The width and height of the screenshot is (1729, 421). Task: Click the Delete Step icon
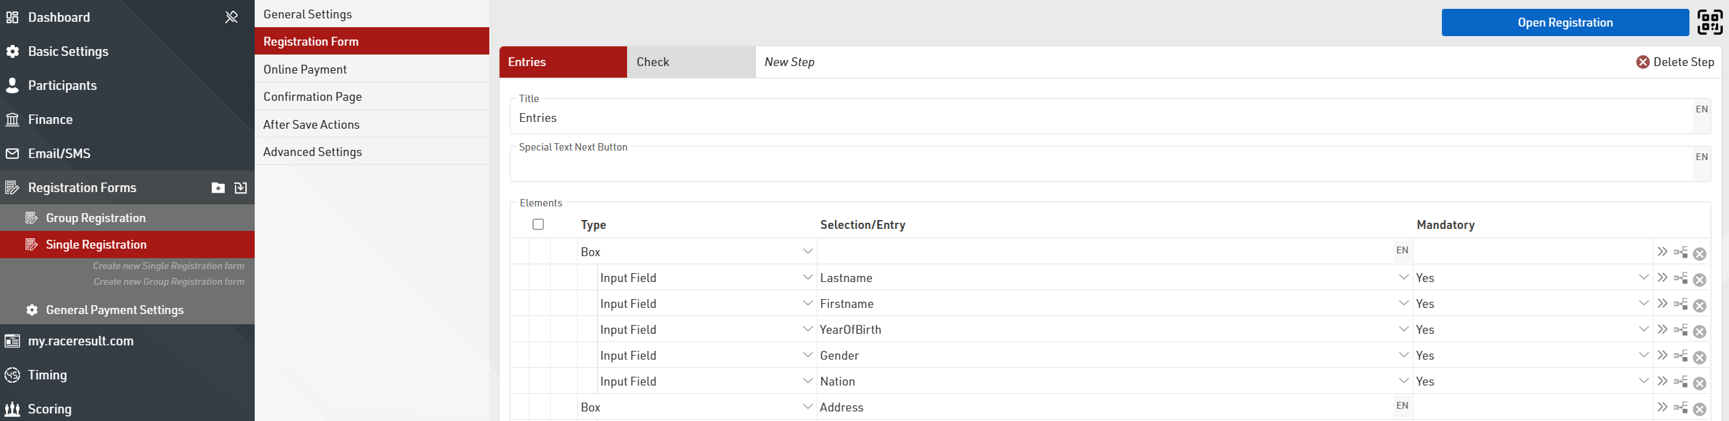click(x=1642, y=62)
